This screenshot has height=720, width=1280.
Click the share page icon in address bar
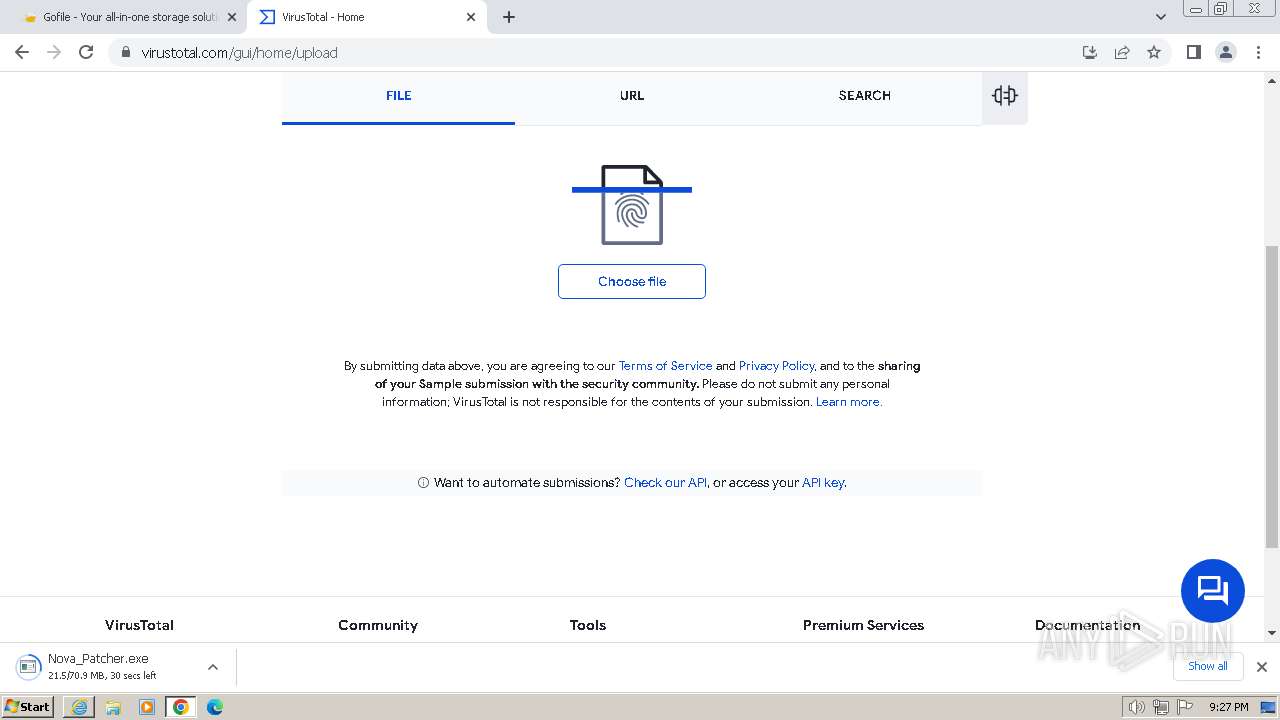point(1122,52)
